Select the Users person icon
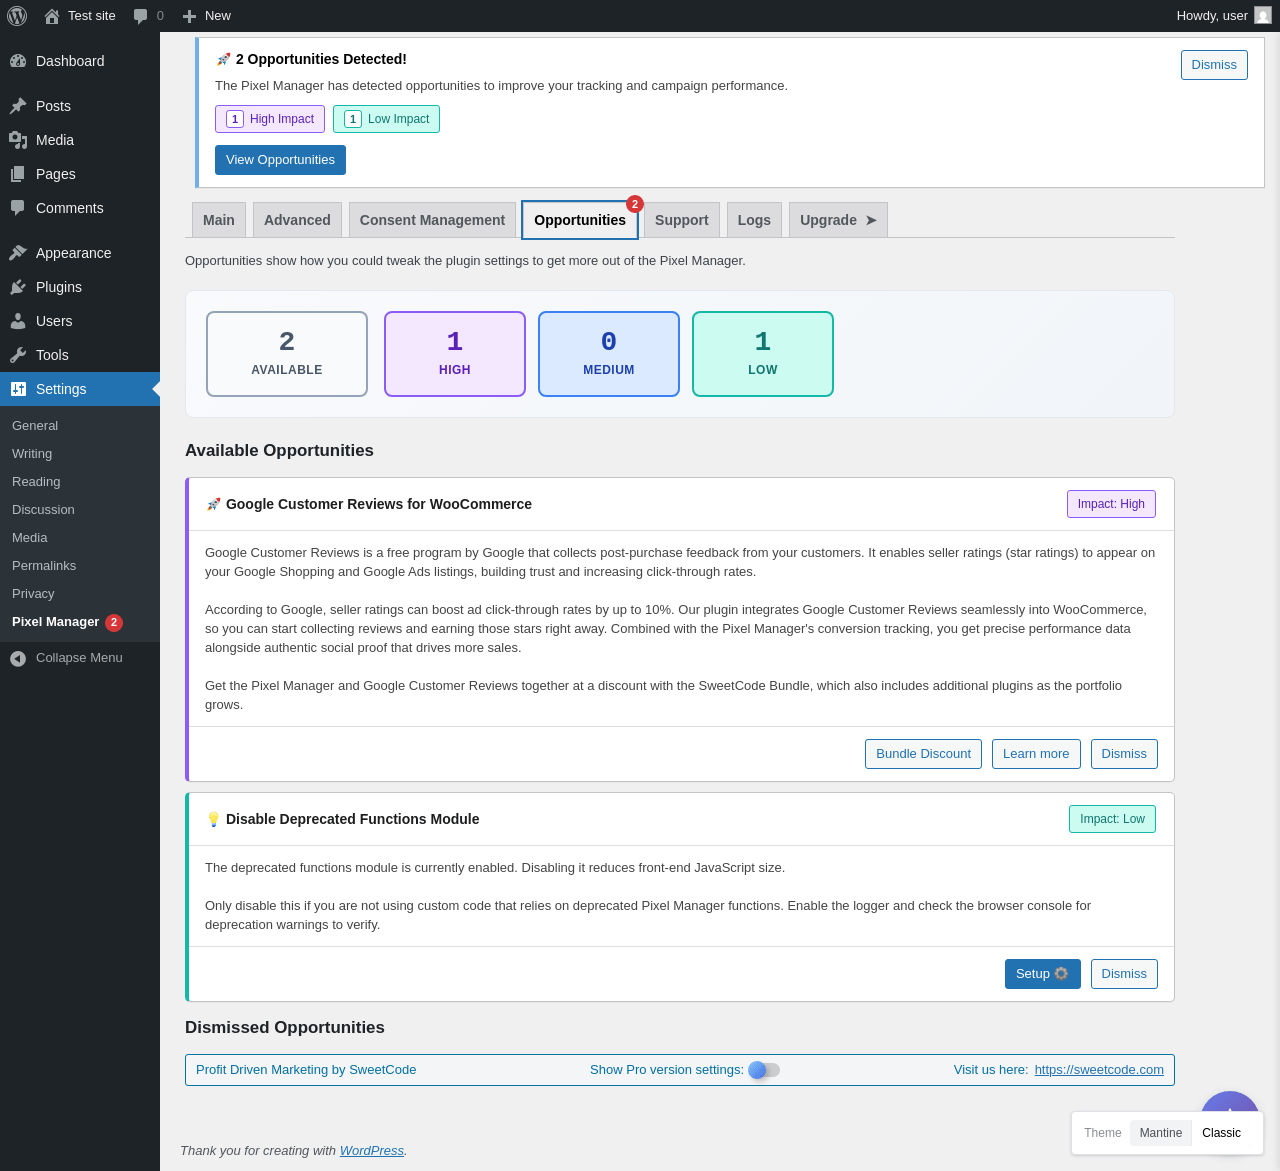Image resolution: width=1280 pixels, height=1171 pixels. pyautogui.click(x=18, y=321)
